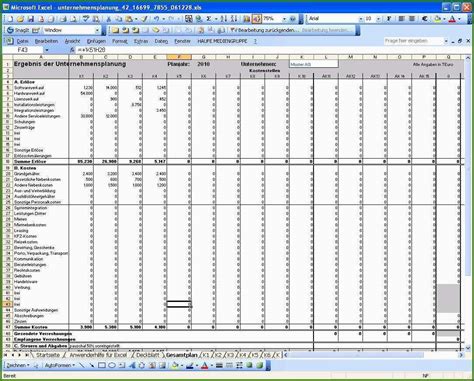474x381 pixels.
Task: Open the Bearbeiten menu
Action: click(46, 41)
